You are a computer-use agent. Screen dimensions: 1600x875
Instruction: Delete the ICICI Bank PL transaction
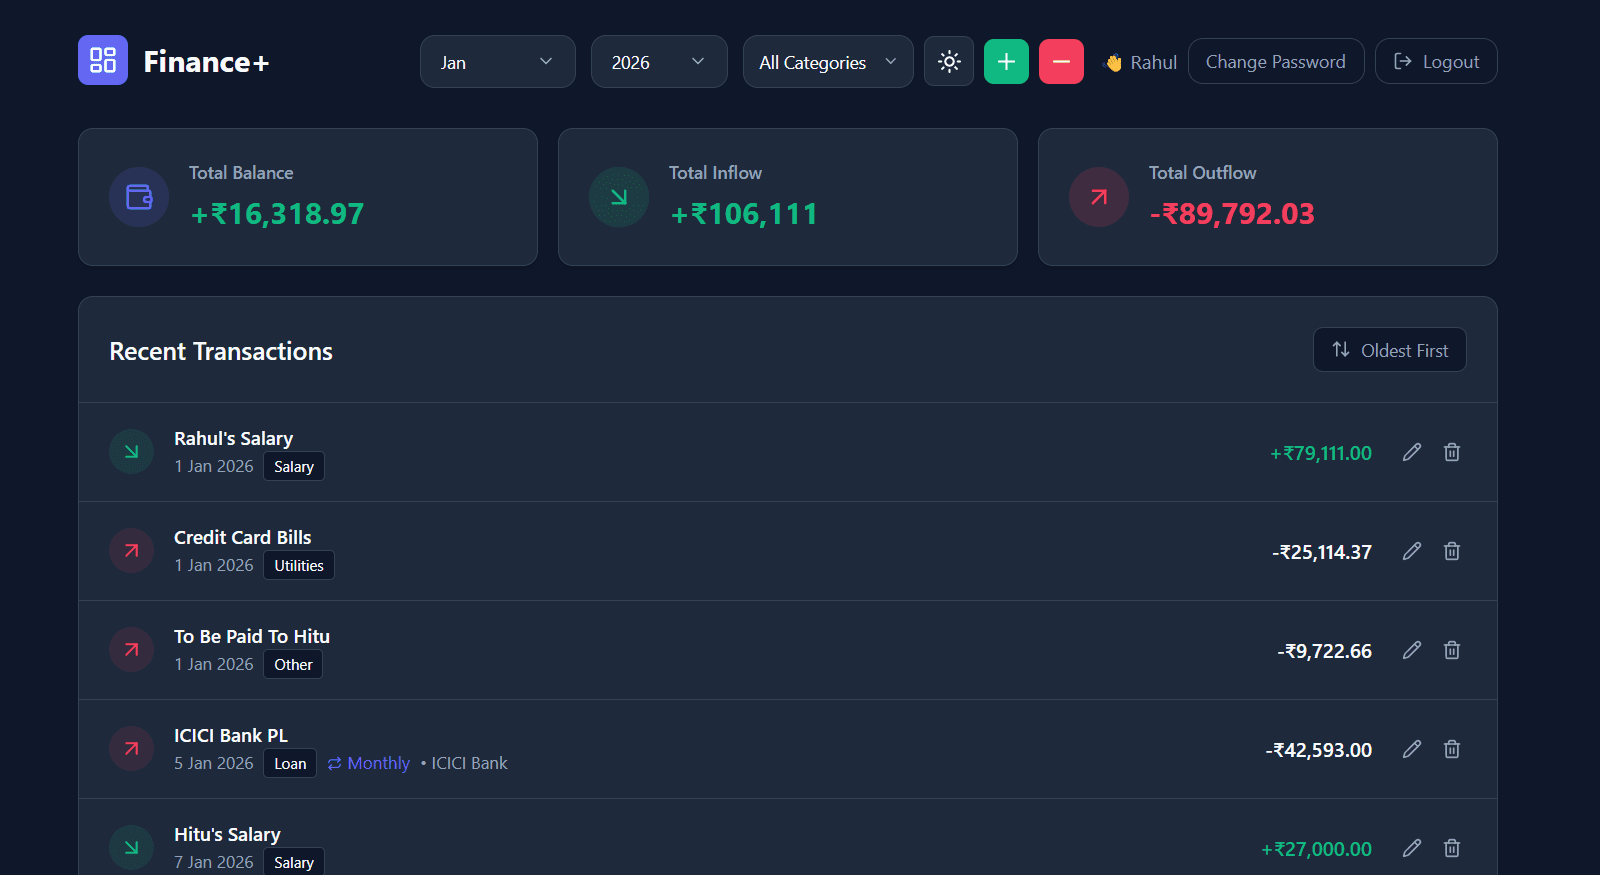tap(1452, 749)
